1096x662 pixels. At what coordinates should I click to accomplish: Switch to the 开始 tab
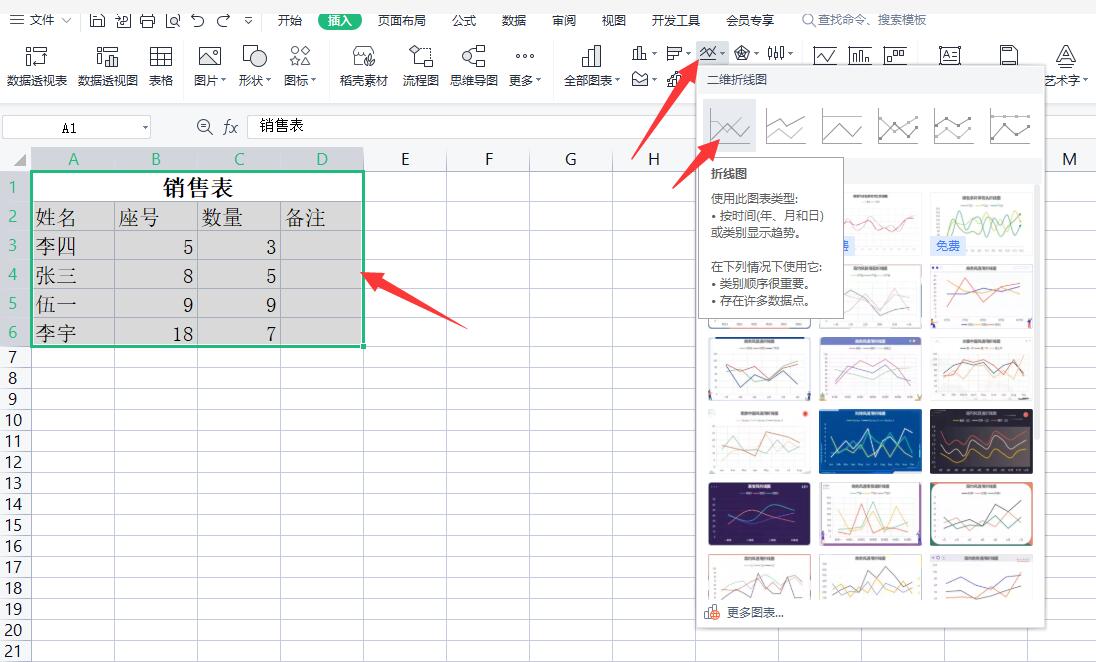pyautogui.click(x=289, y=20)
